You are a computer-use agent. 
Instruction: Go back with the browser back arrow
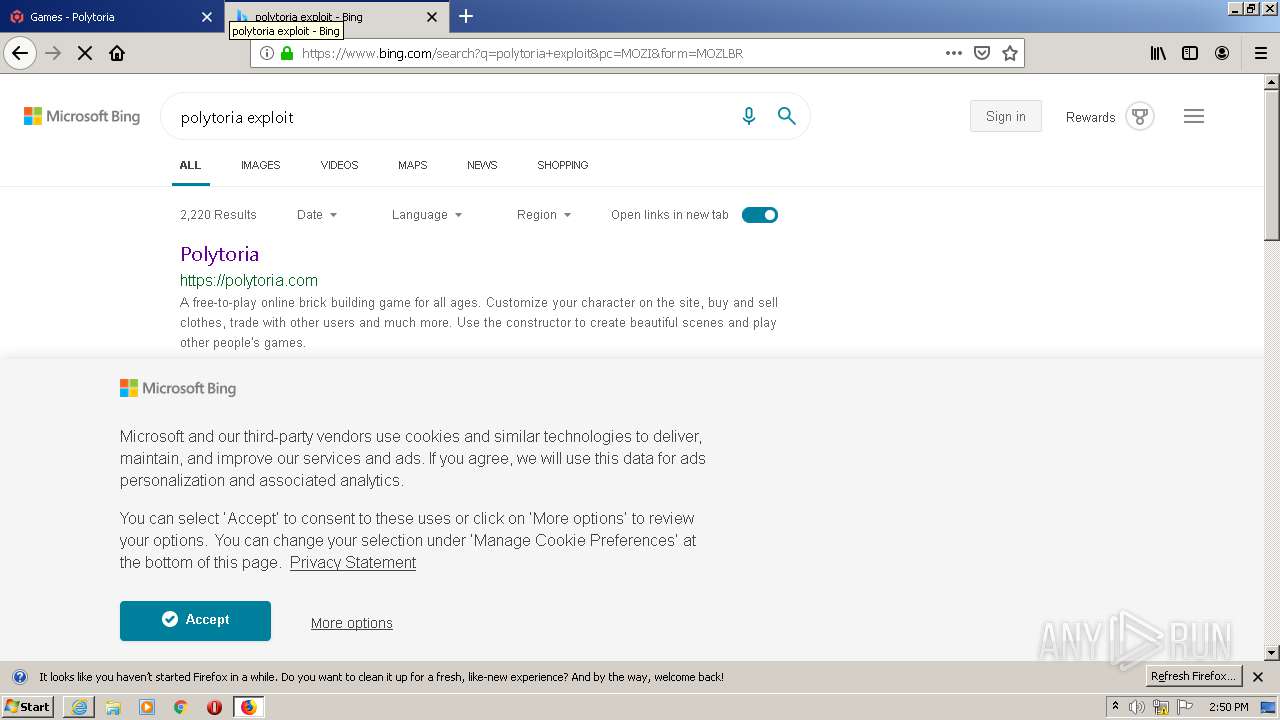(x=20, y=53)
